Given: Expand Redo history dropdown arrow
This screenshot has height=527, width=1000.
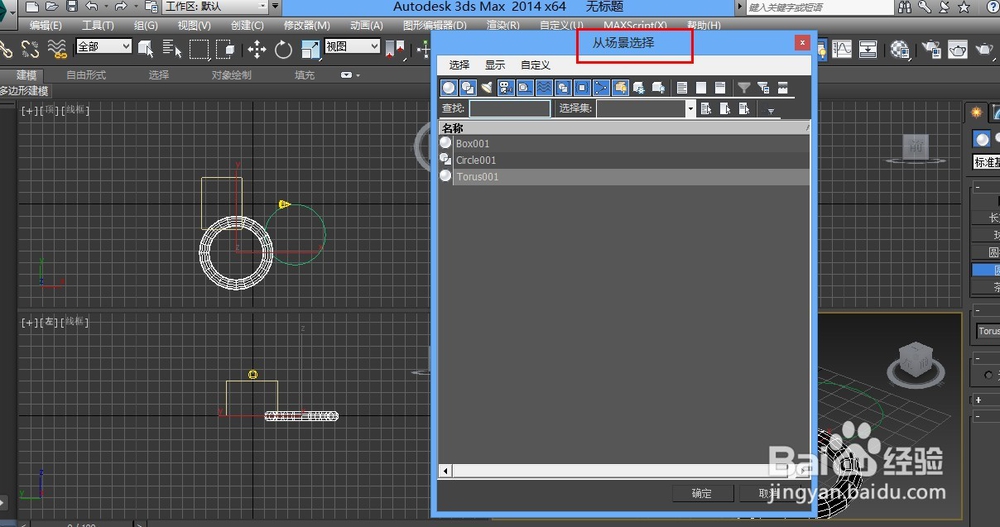Looking at the screenshot, I should point(135,7).
